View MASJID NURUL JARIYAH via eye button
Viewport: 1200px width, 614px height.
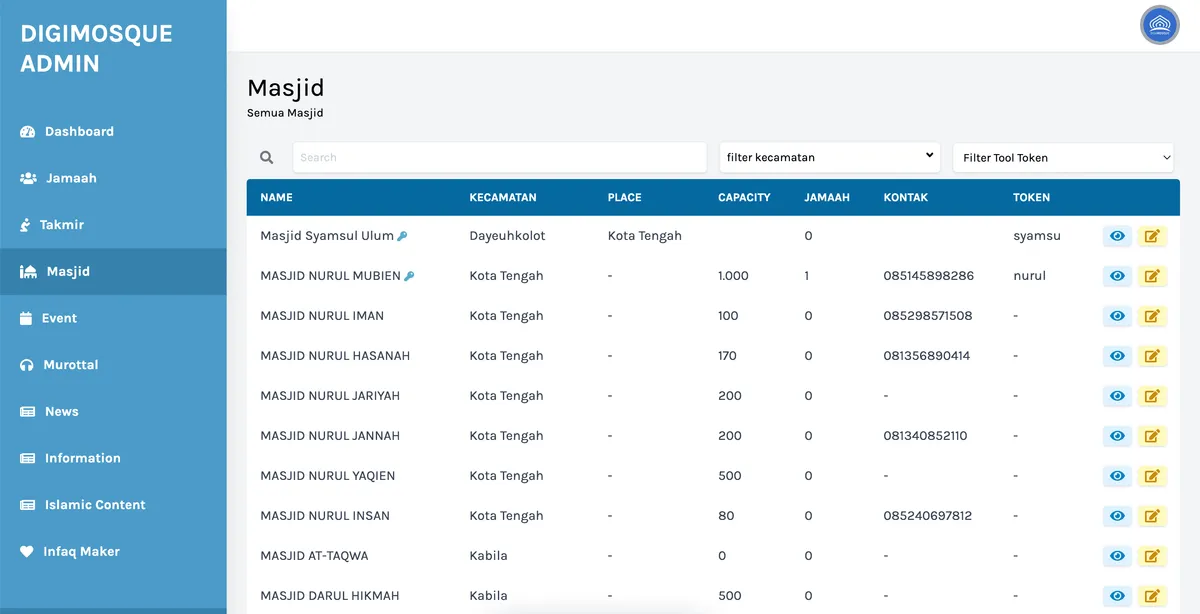click(x=1117, y=396)
